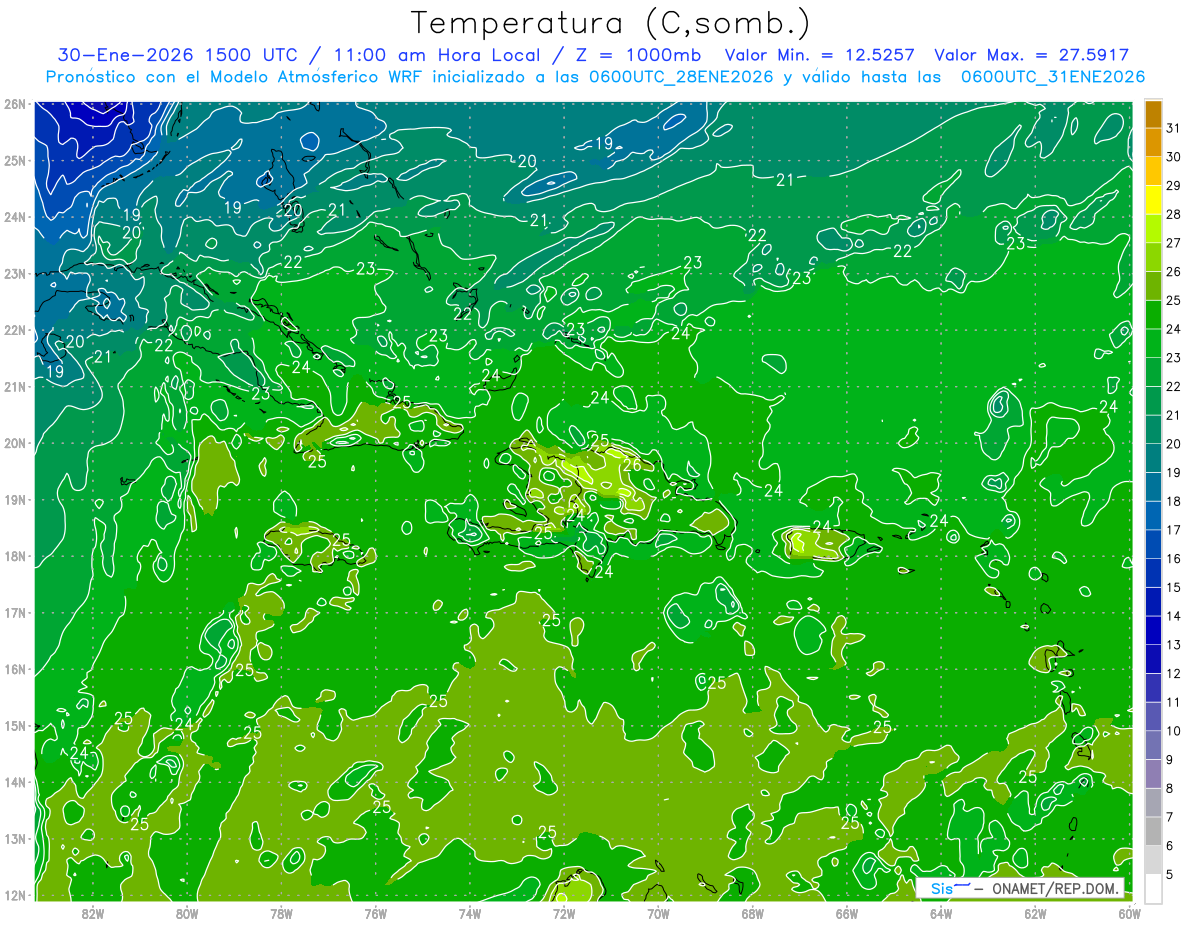Click legend value 31 on the color bar
Image resolution: width=1200 pixels, height=927 pixels.
(1174, 128)
